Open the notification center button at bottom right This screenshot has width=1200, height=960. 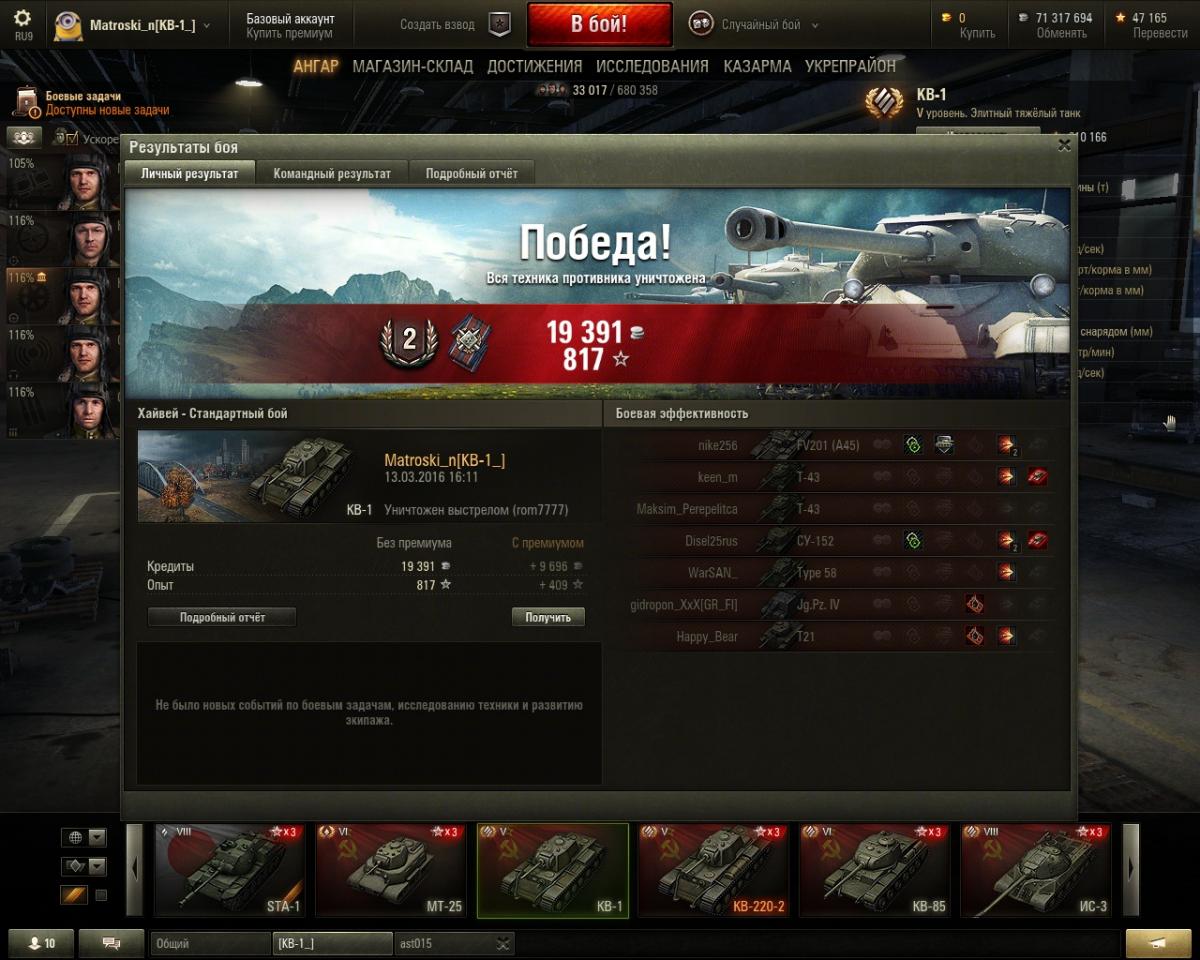[x=1159, y=943]
